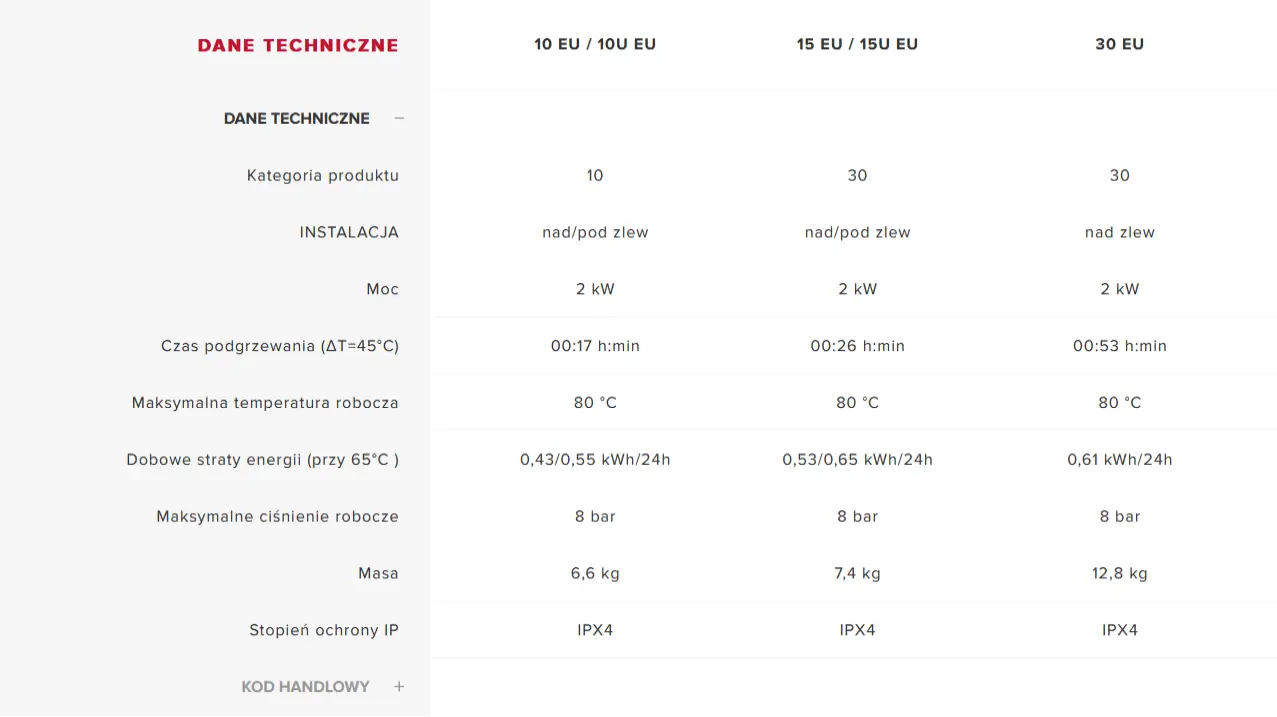Click the 00:53 h:min heating time value
This screenshot has height=717, width=1277.
[x=1120, y=346]
